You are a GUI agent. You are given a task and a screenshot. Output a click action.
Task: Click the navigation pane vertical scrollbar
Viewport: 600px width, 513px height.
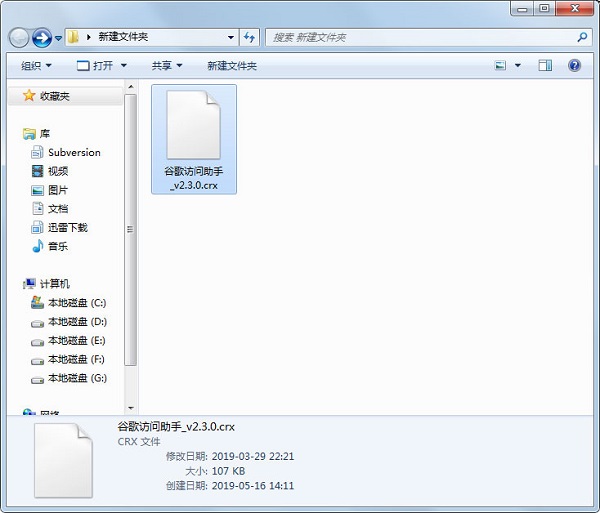click(130, 230)
